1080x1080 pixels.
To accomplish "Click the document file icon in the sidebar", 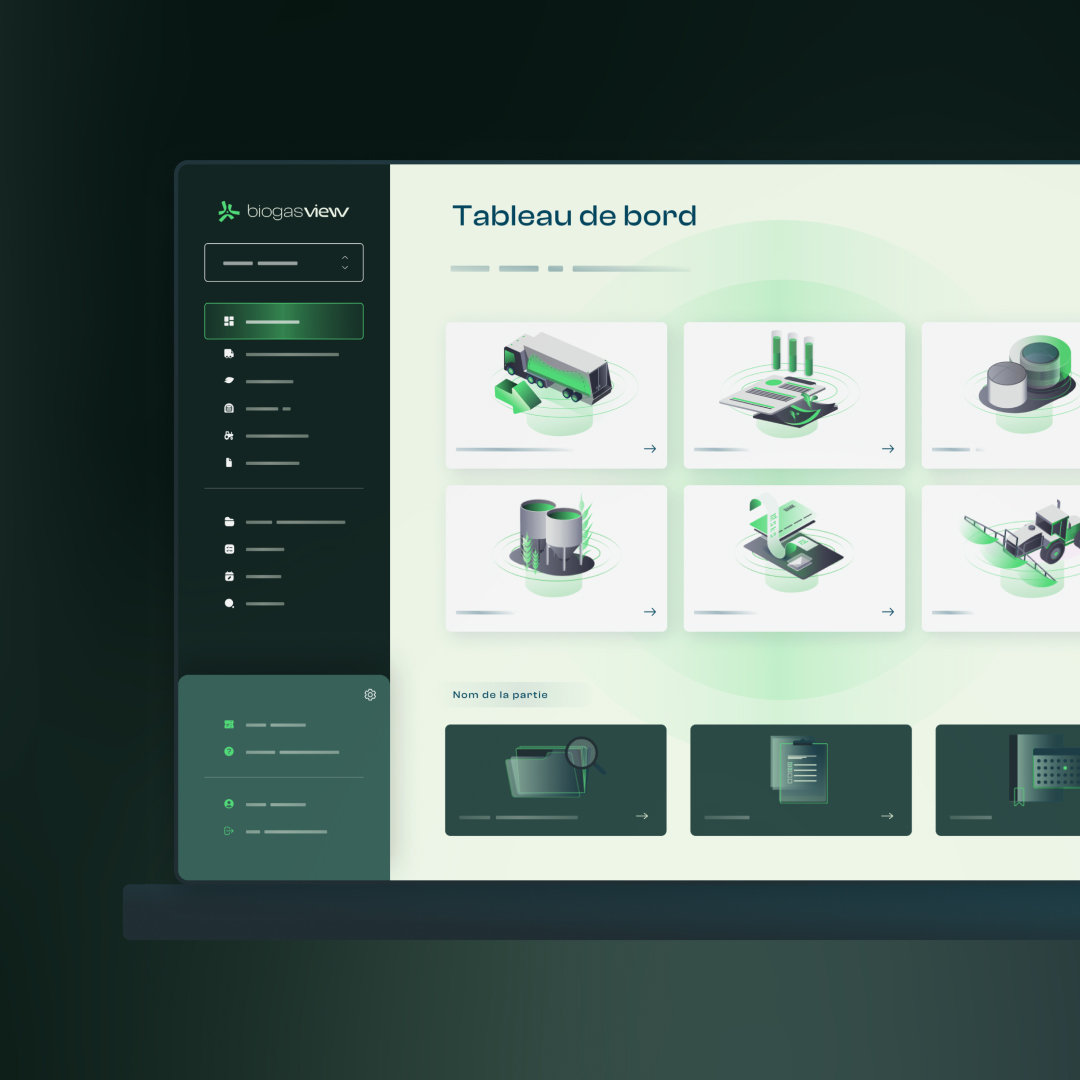I will click(229, 463).
